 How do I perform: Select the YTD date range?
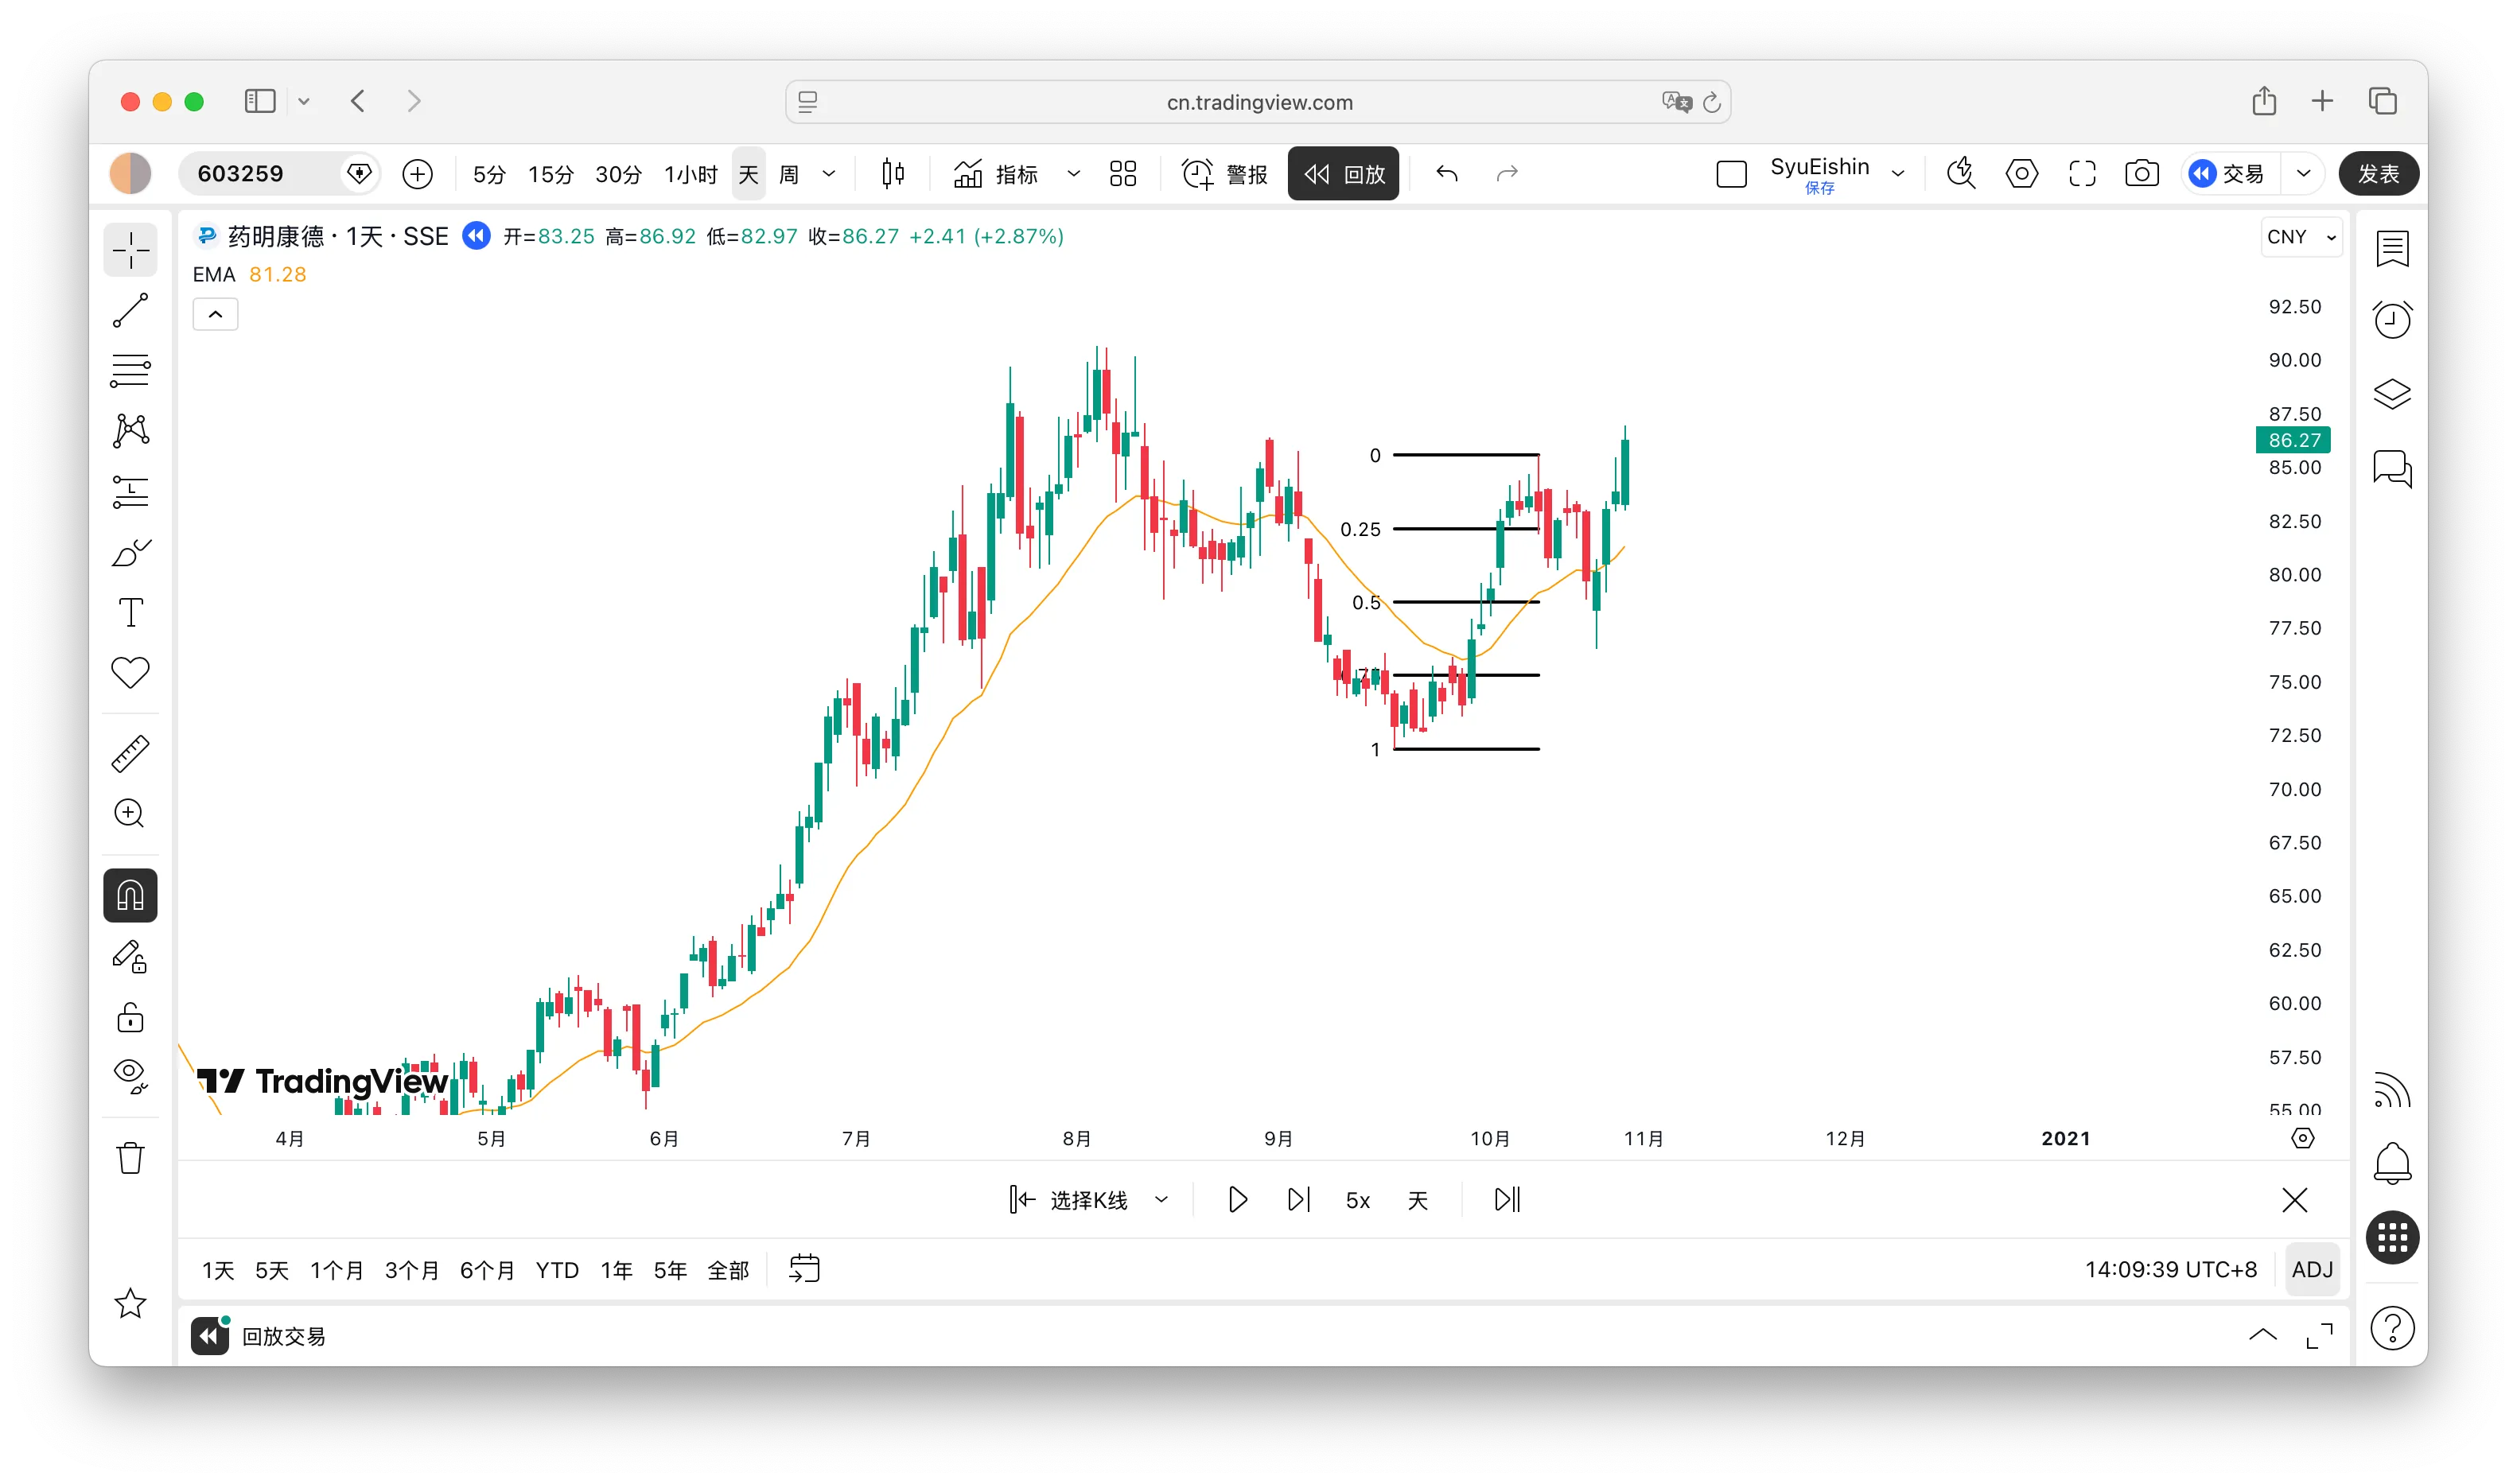tap(557, 1270)
